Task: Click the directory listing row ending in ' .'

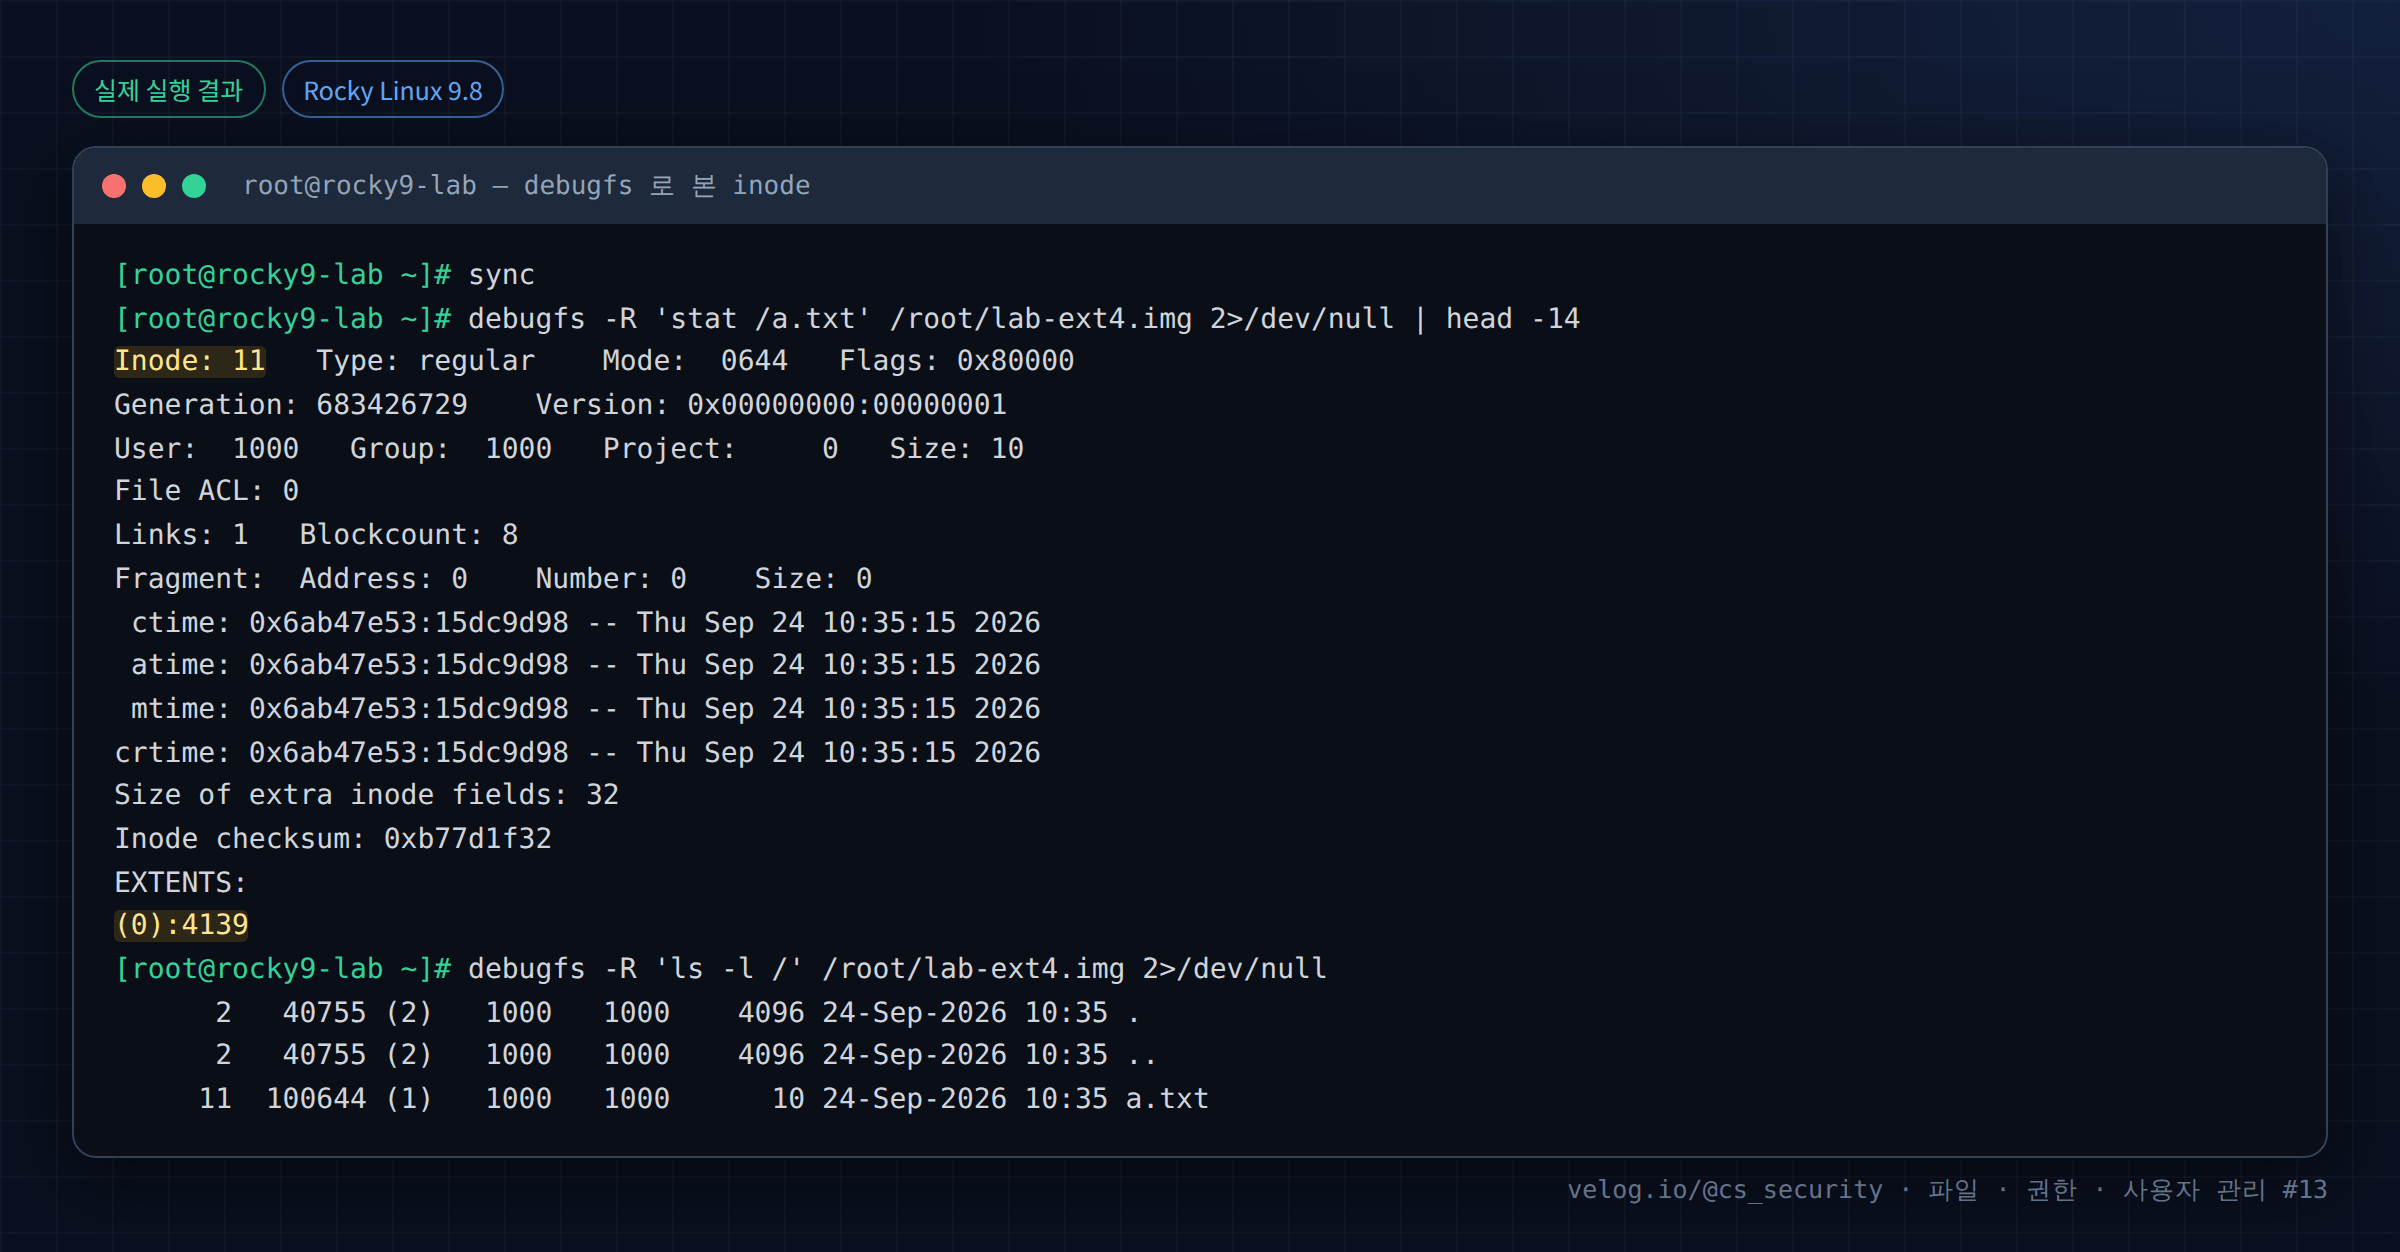Action: point(678,1013)
